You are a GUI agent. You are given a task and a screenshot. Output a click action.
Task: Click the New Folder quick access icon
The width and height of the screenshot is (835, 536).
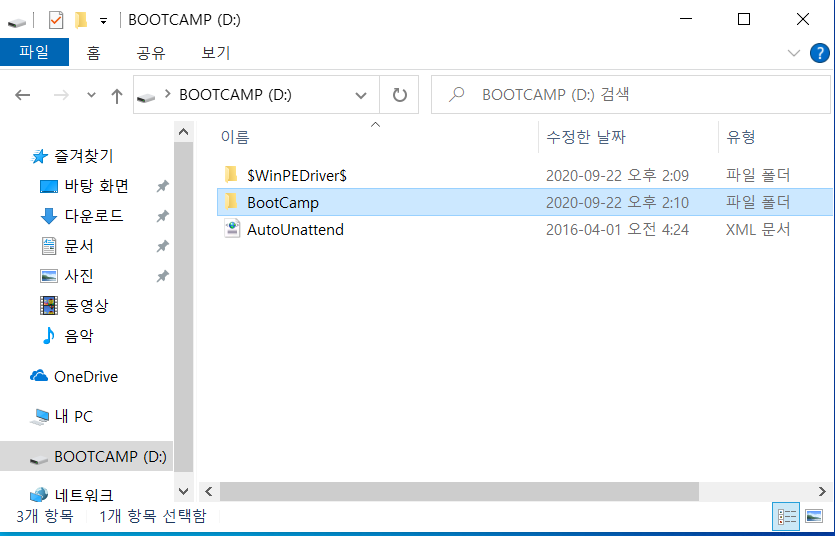tap(80, 20)
